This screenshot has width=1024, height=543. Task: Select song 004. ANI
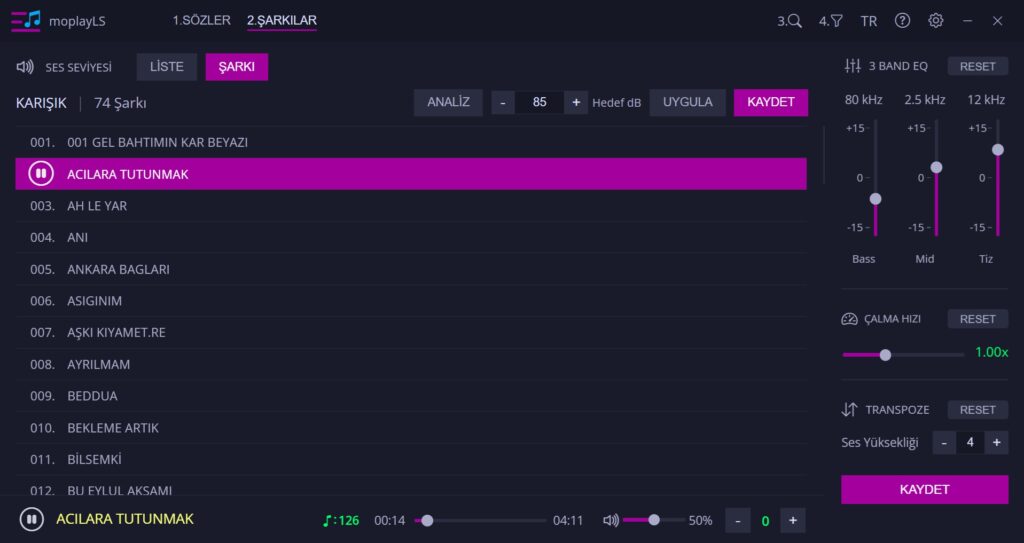(411, 237)
